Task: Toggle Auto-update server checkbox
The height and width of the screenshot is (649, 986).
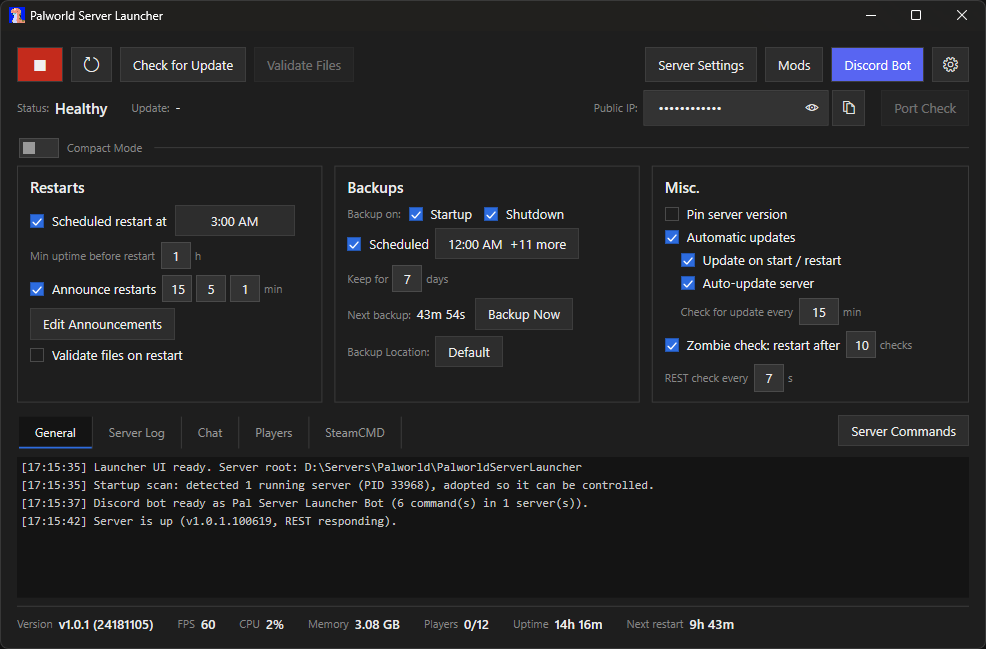Action: (x=688, y=284)
